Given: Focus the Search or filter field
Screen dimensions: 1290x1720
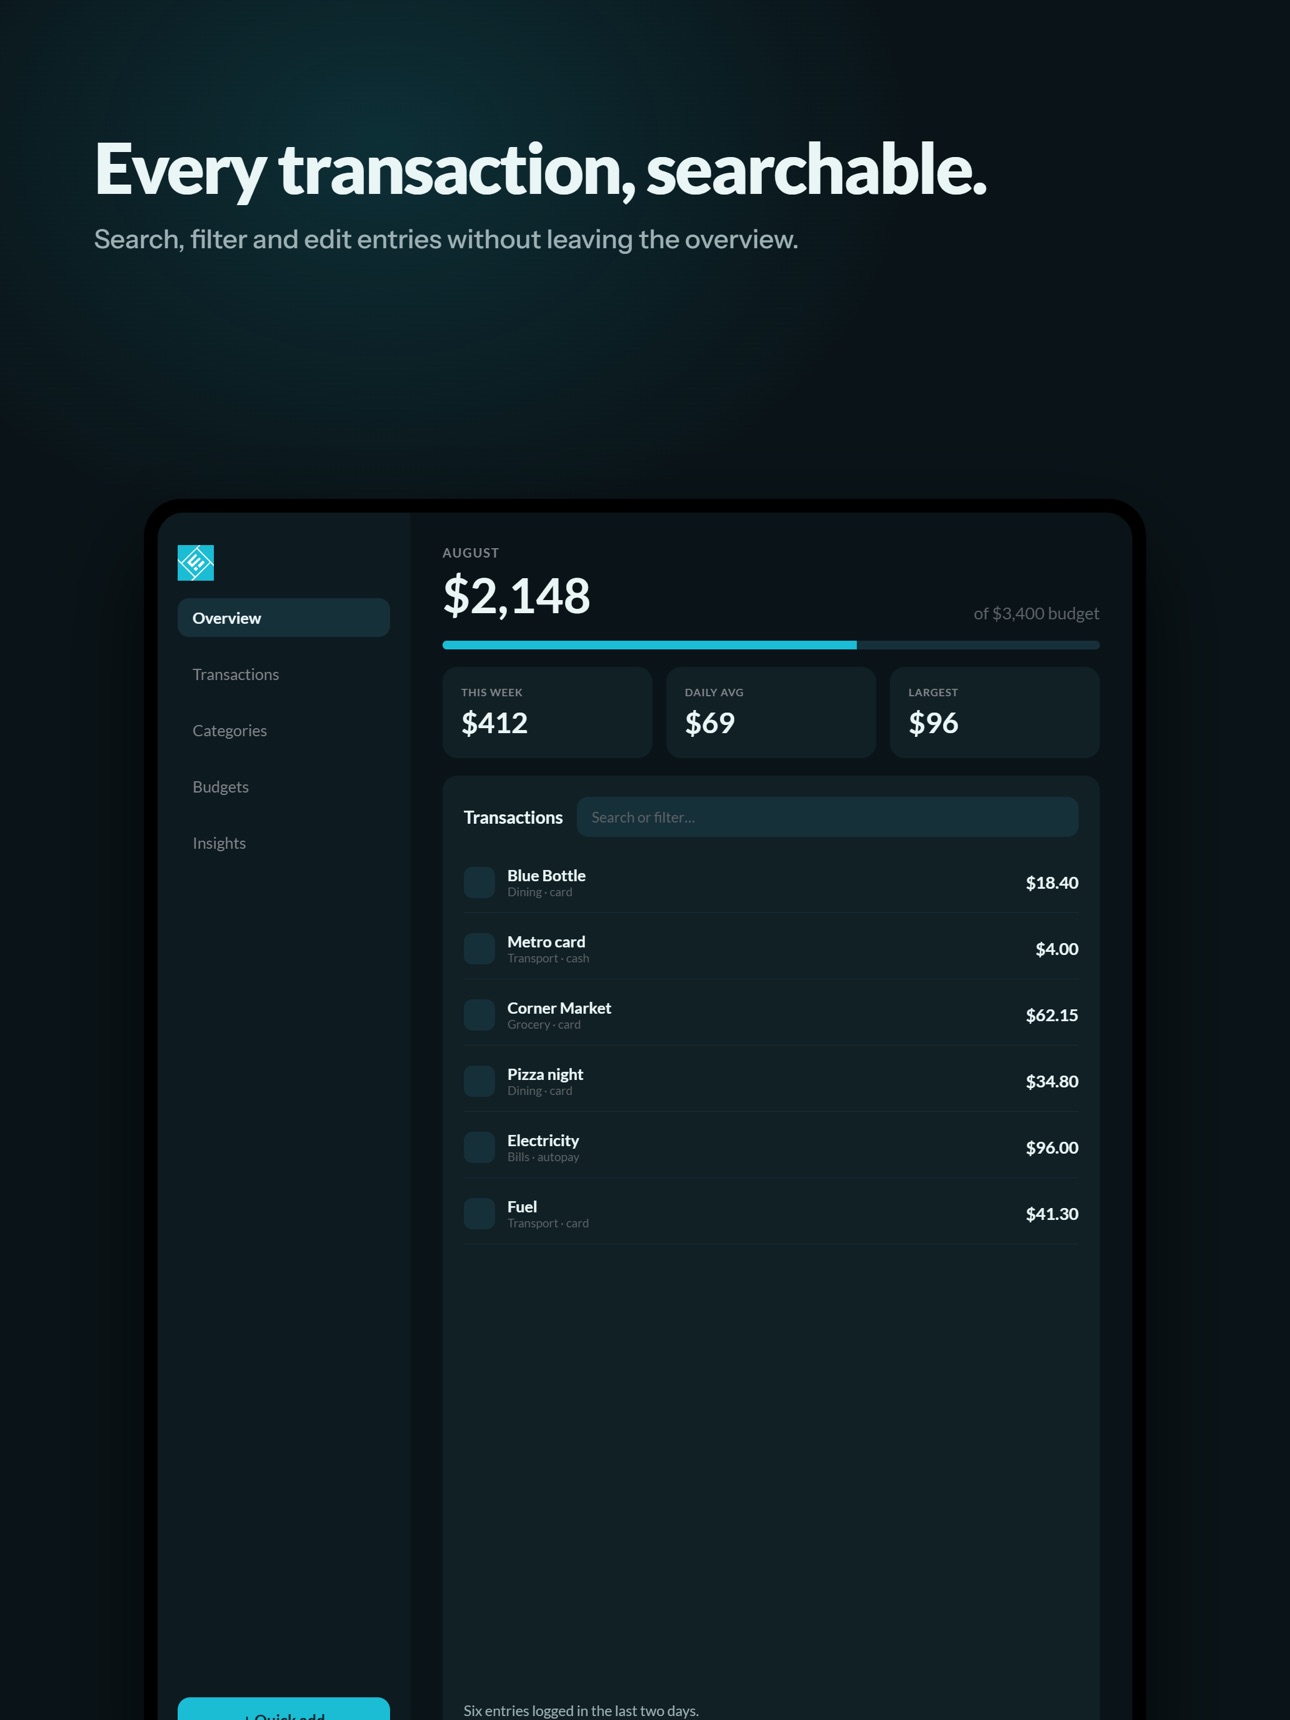Looking at the screenshot, I should click(x=827, y=817).
